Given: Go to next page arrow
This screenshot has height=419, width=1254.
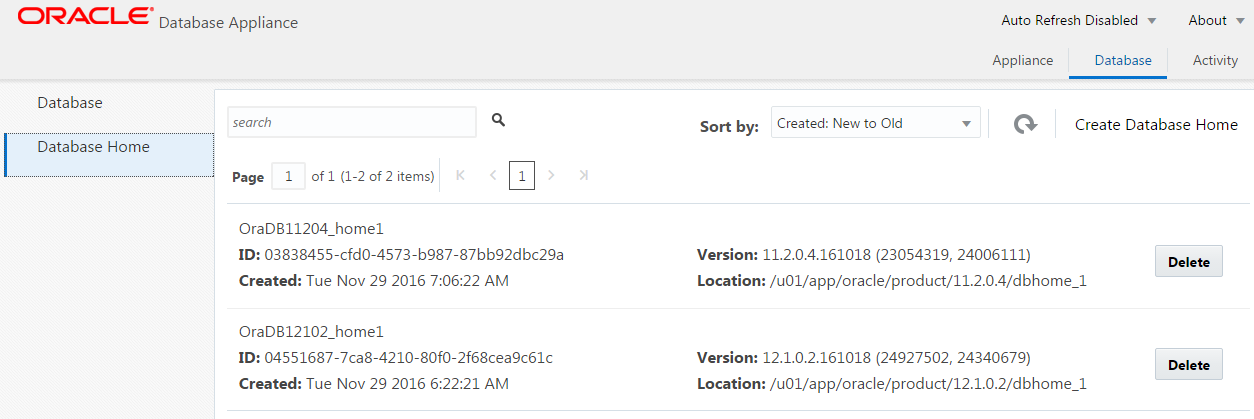Looking at the screenshot, I should click(x=551, y=175).
